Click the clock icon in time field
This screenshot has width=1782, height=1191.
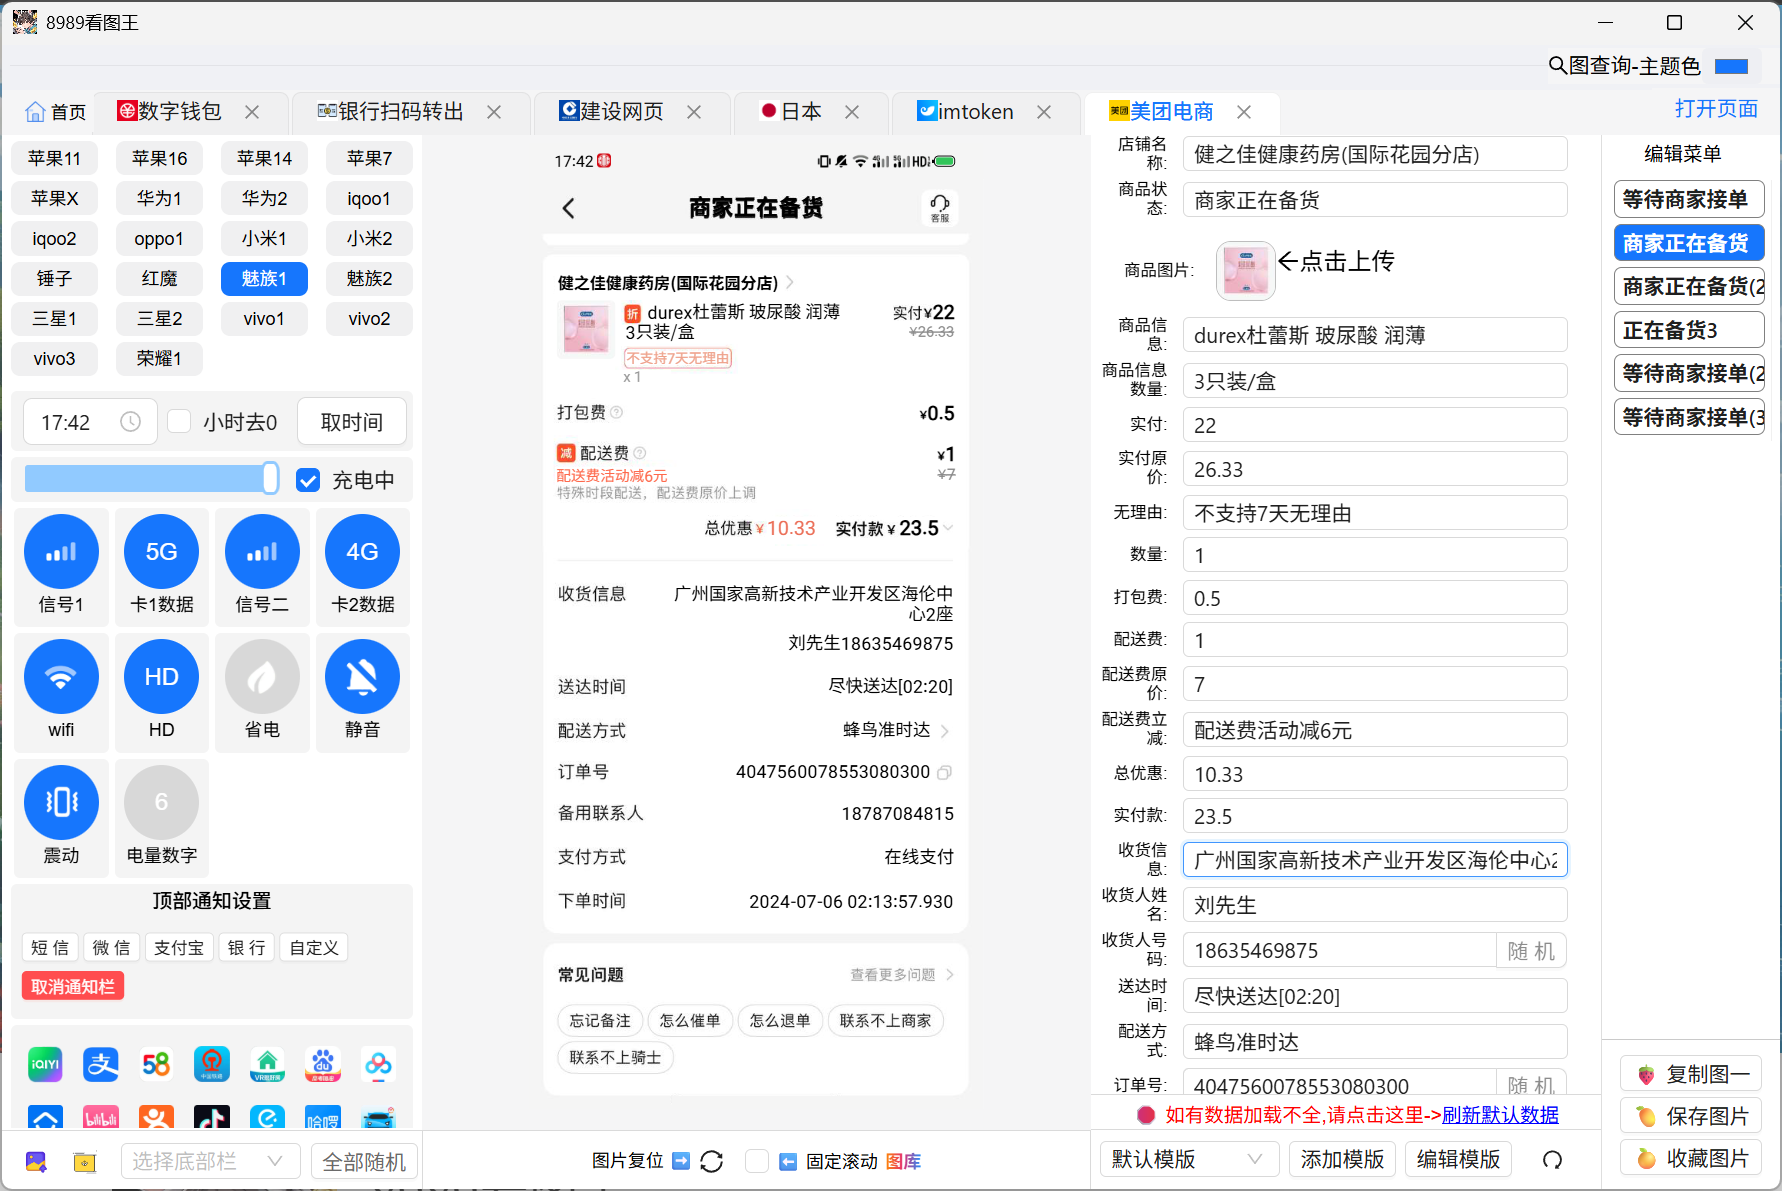click(x=130, y=422)
